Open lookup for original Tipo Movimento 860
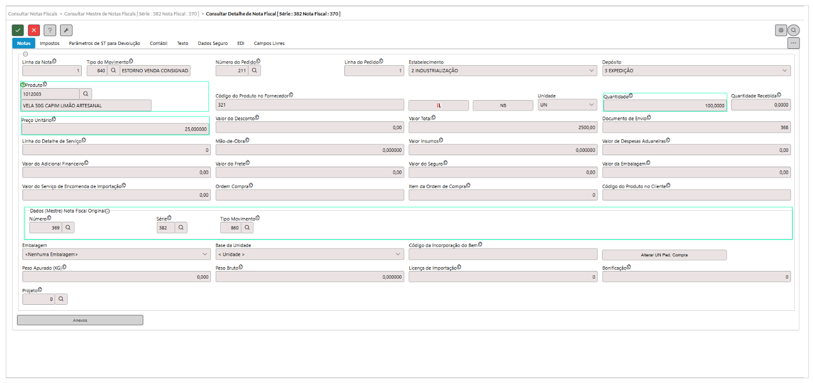The width and height of the screenshot is (813, 383). tap(247, 228)
